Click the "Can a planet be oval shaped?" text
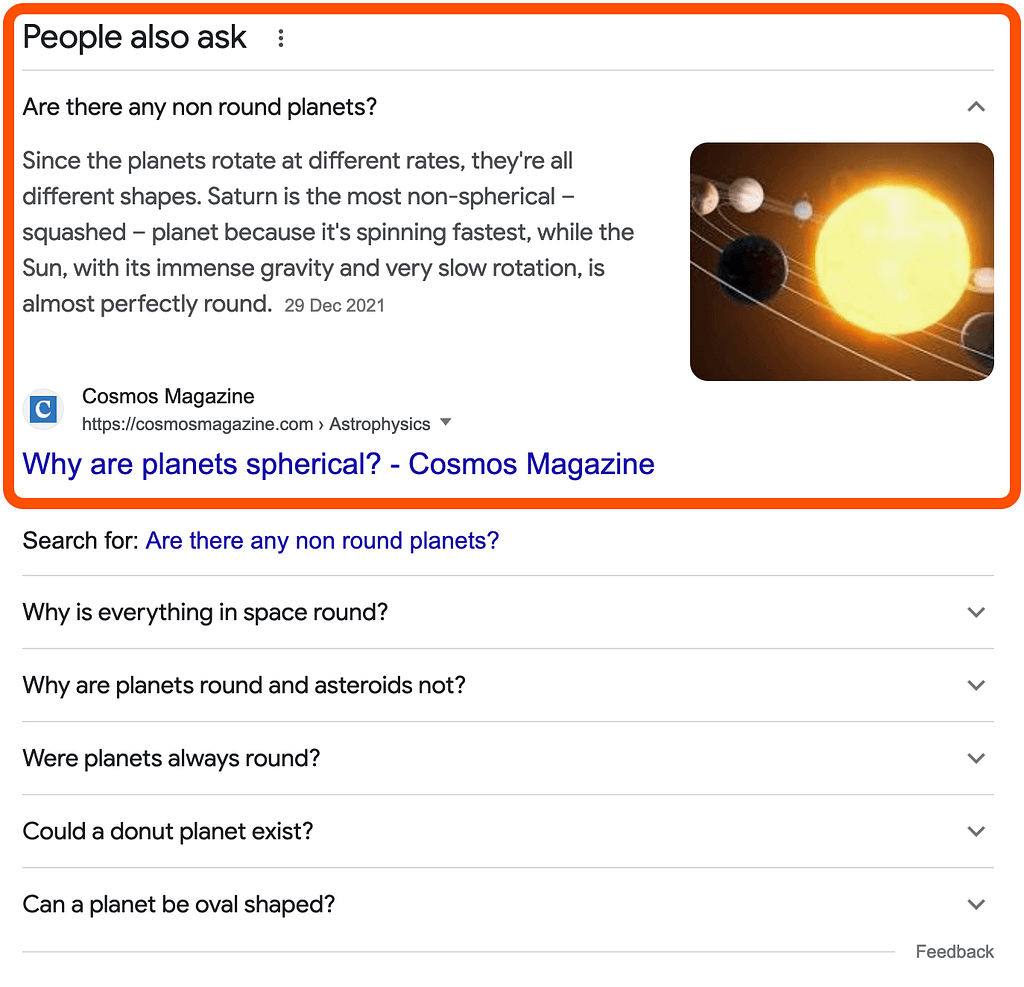Screen dimensions: 1024x987 179,904
